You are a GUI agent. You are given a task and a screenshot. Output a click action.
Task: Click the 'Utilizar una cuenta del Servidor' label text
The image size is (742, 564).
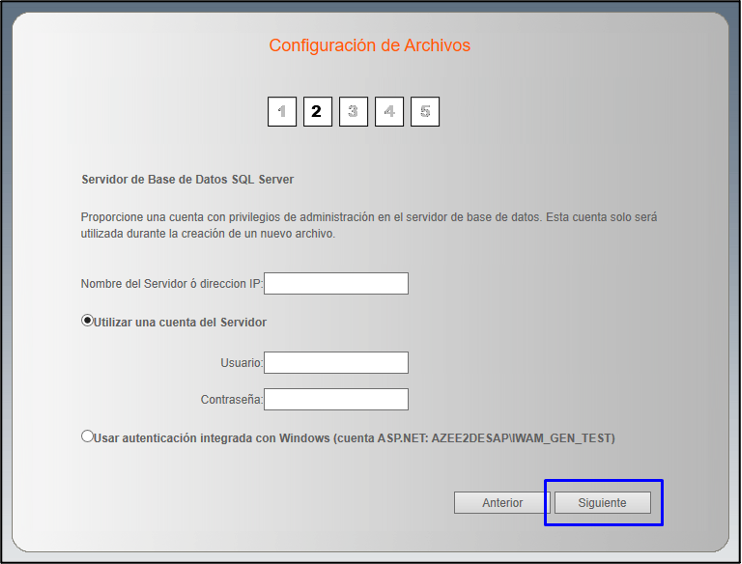(180, 322)
